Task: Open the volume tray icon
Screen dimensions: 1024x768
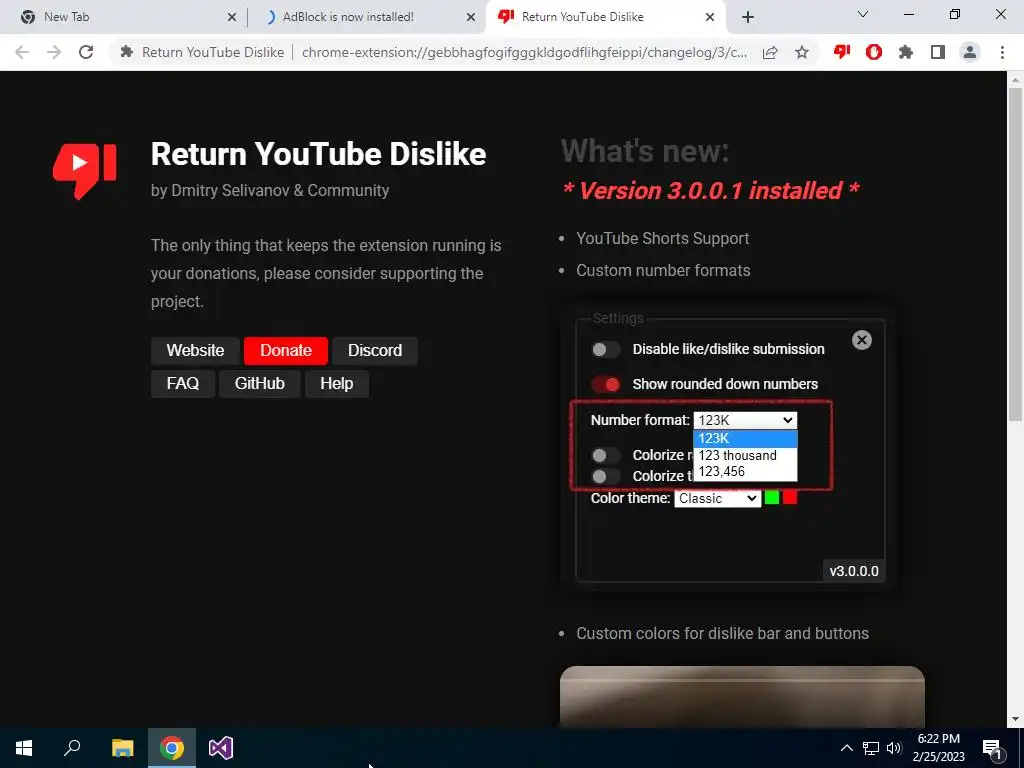Action: 894,748
